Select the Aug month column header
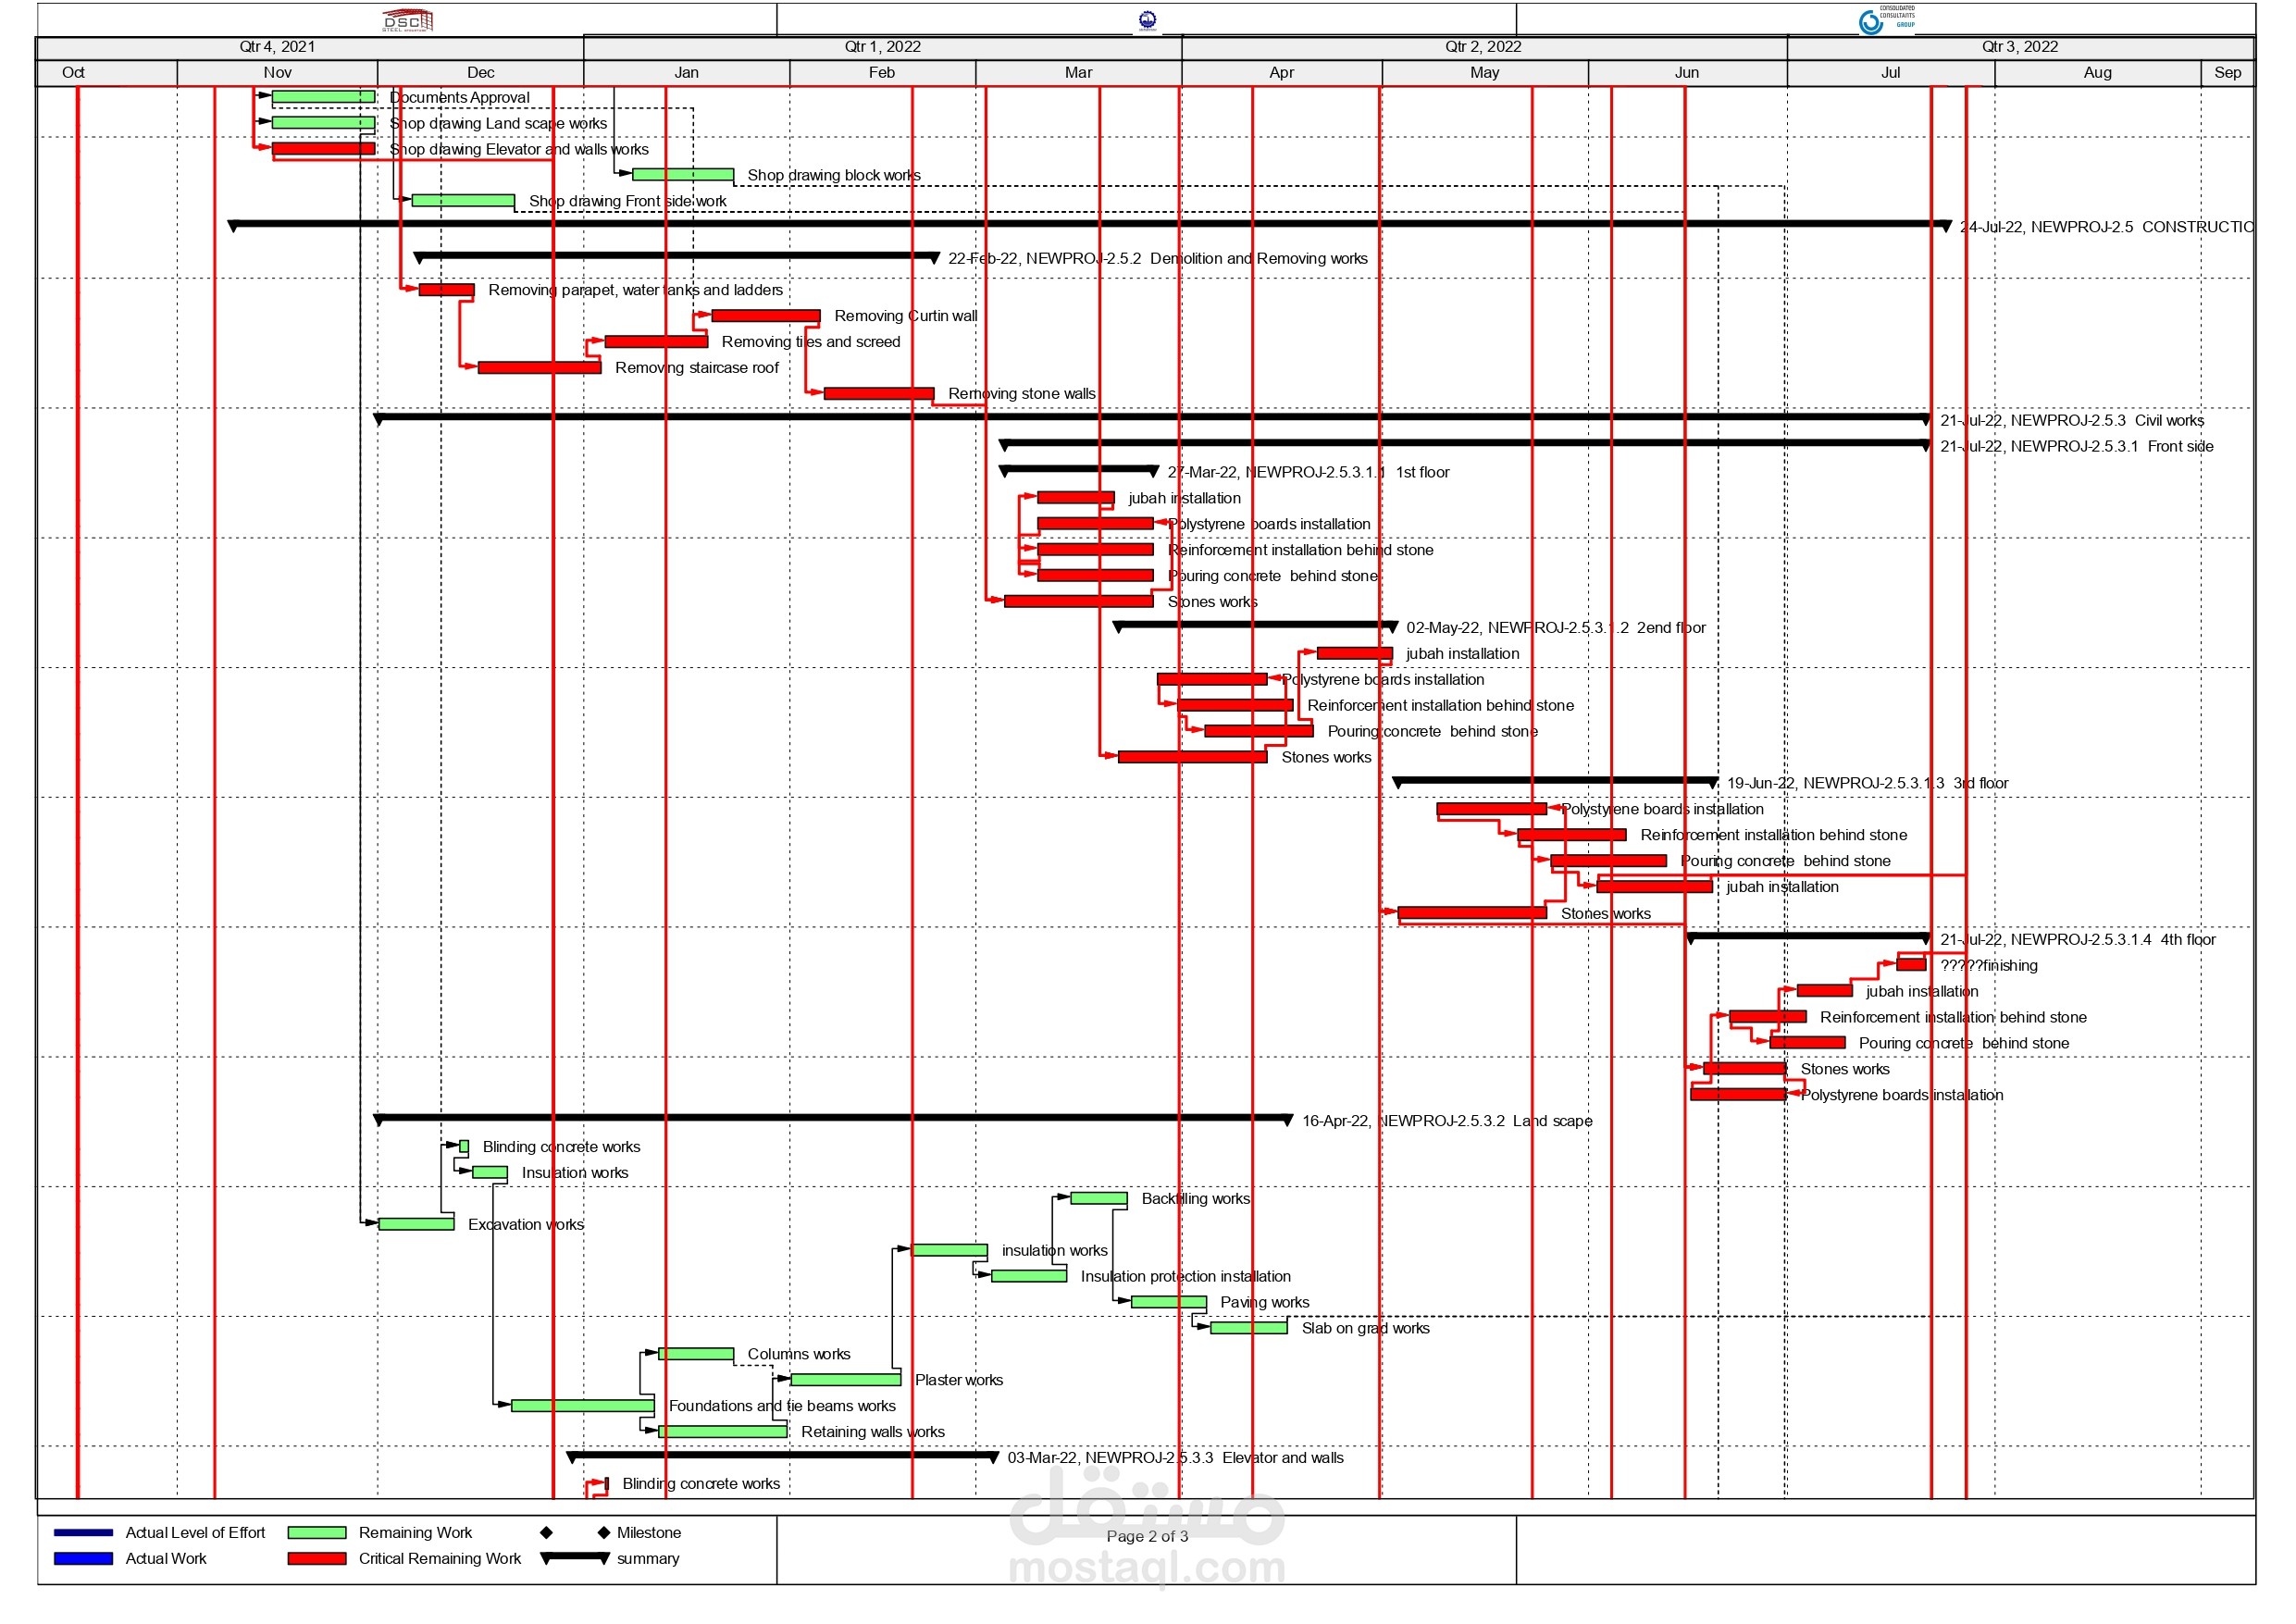This screenshot has height=1624, width=2296. point(2098,73)
